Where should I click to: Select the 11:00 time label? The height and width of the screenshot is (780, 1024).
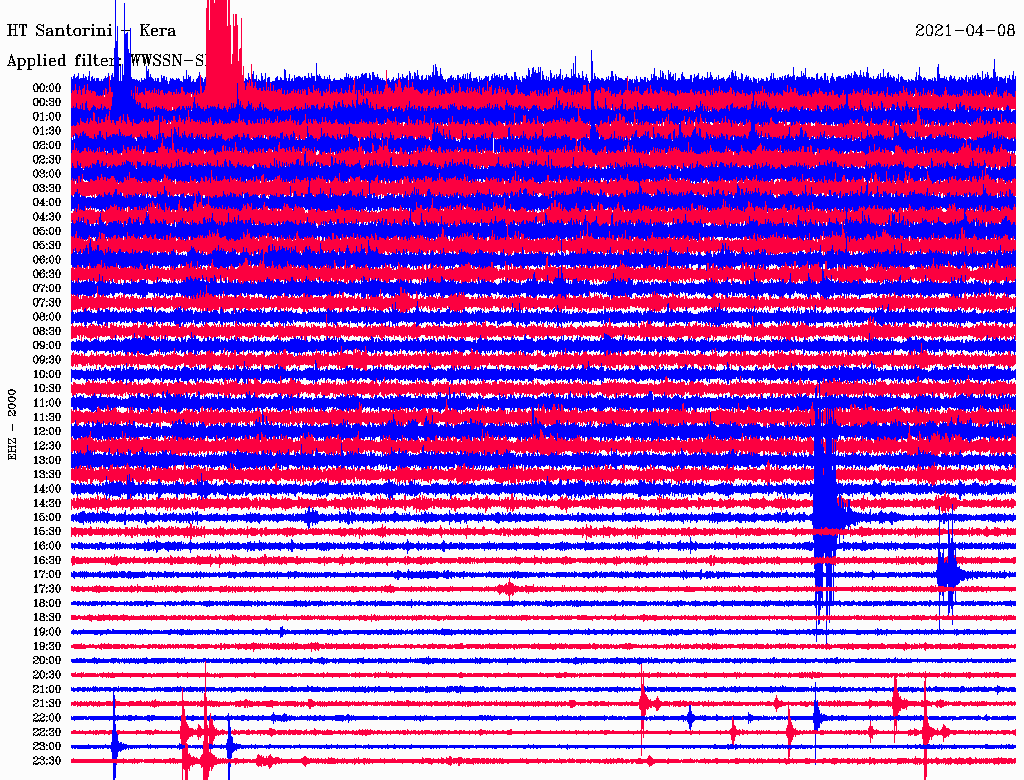47,403
